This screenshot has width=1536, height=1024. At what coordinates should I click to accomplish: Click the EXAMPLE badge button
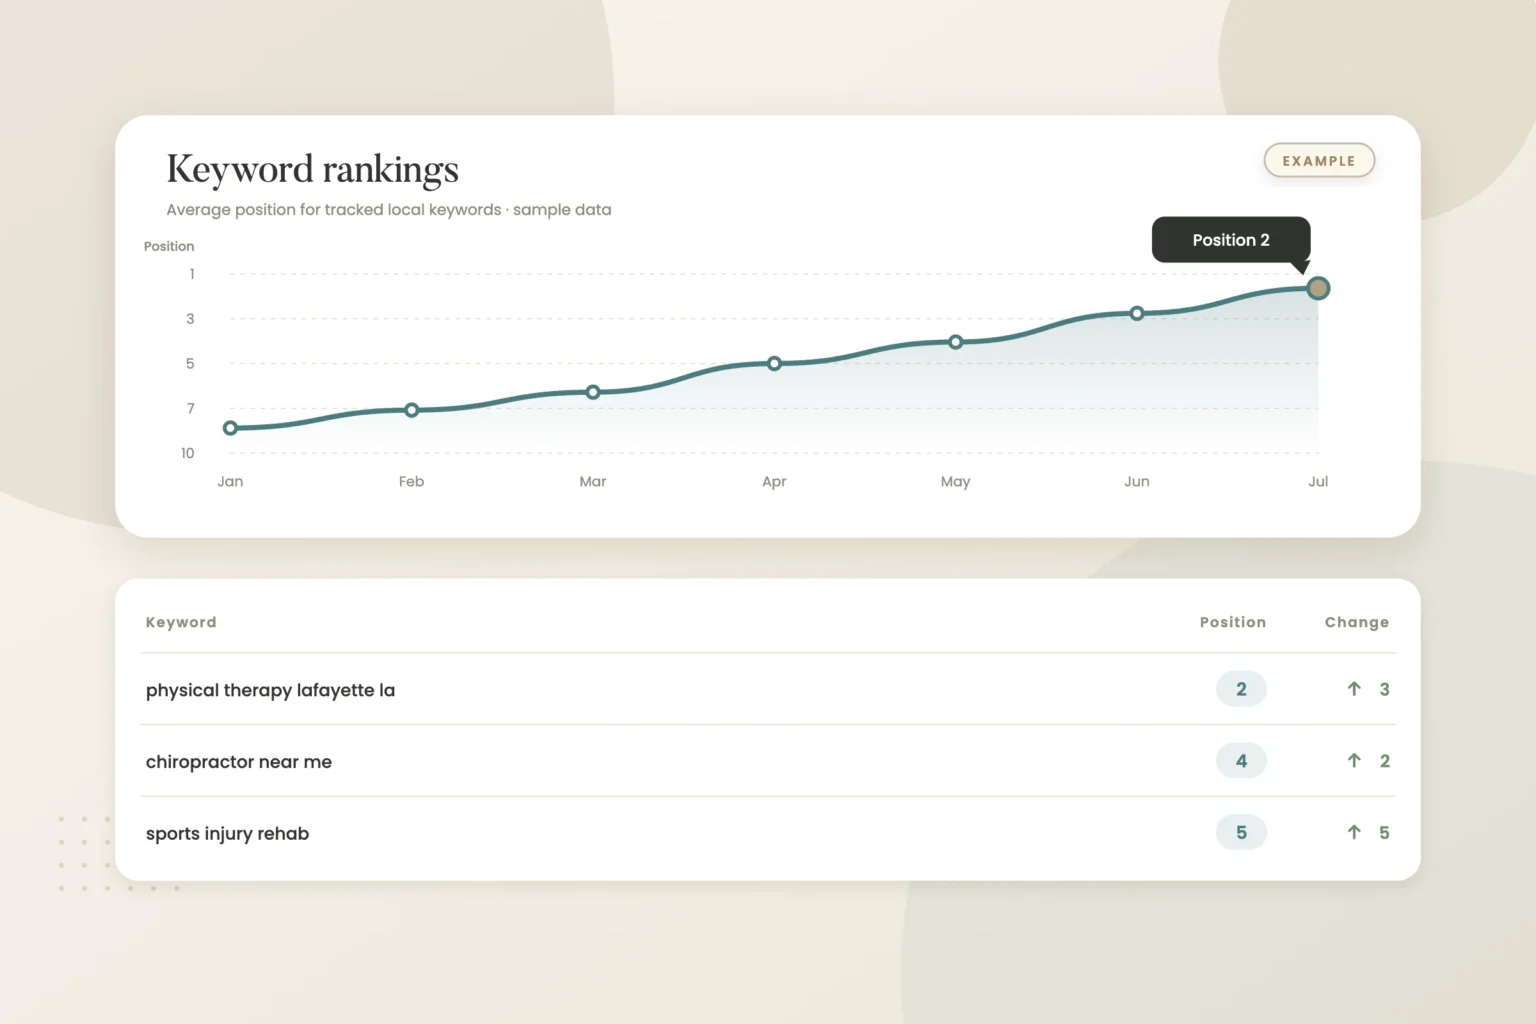click(1319, 161)
